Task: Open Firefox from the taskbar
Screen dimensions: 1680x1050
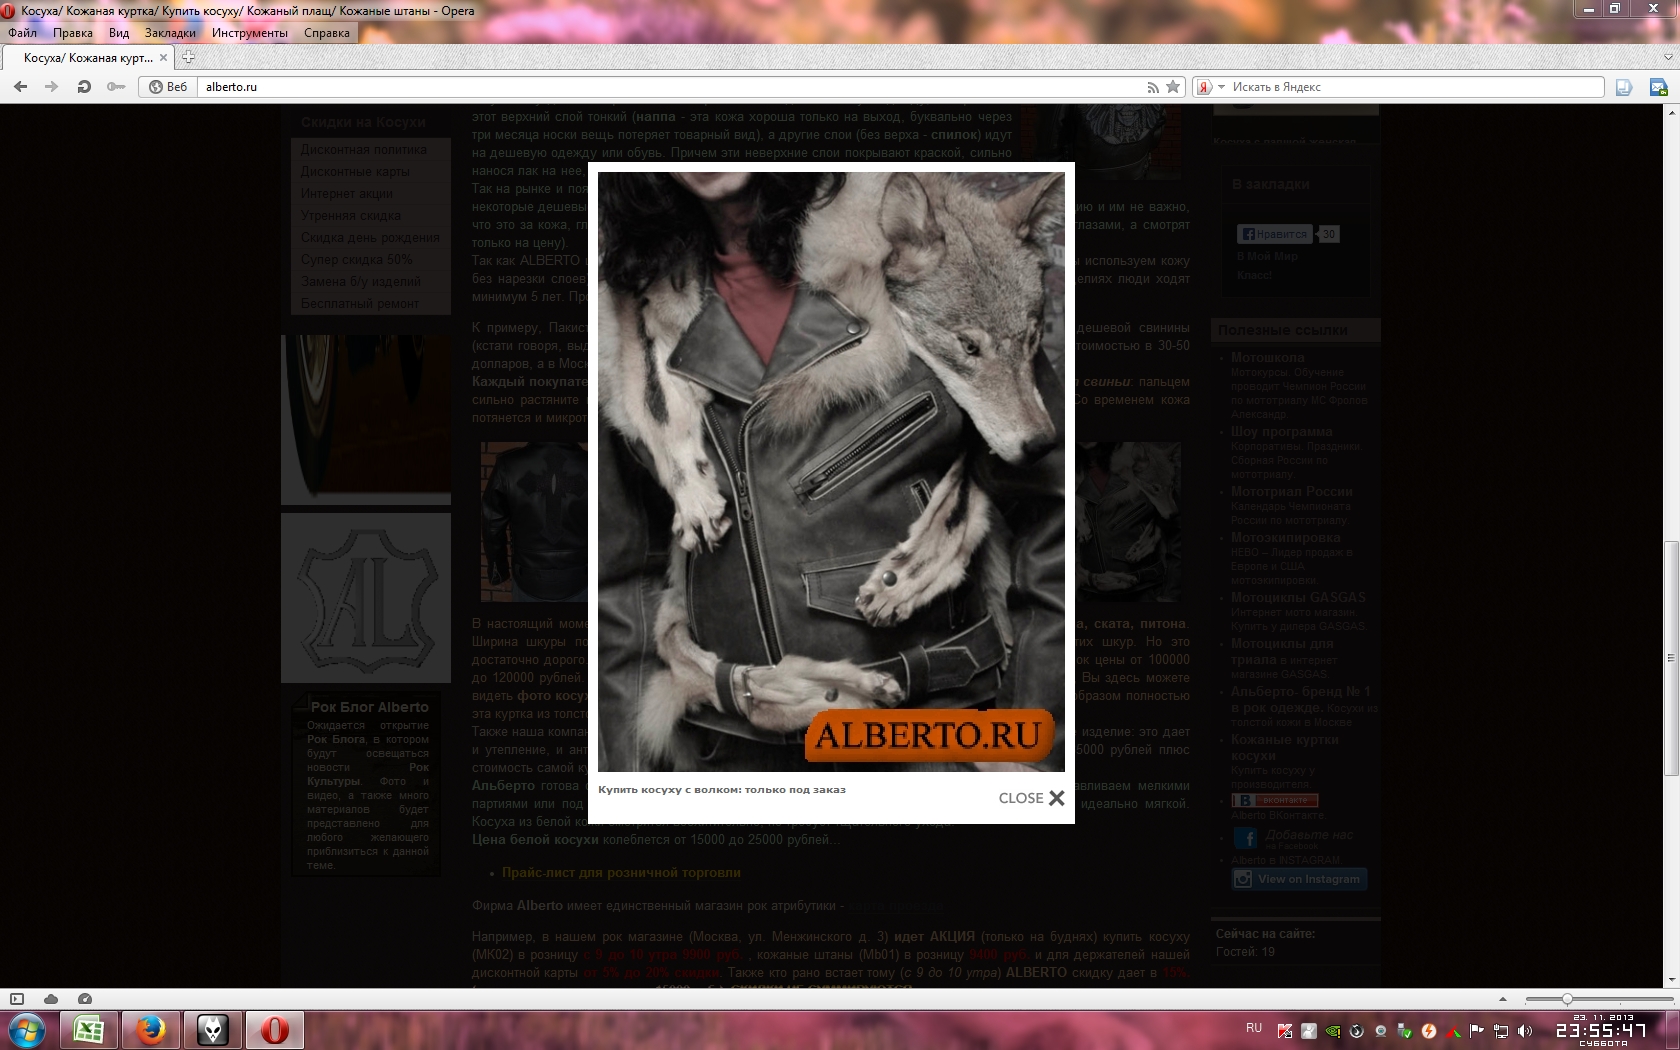Action: [x=151, y=1030]
